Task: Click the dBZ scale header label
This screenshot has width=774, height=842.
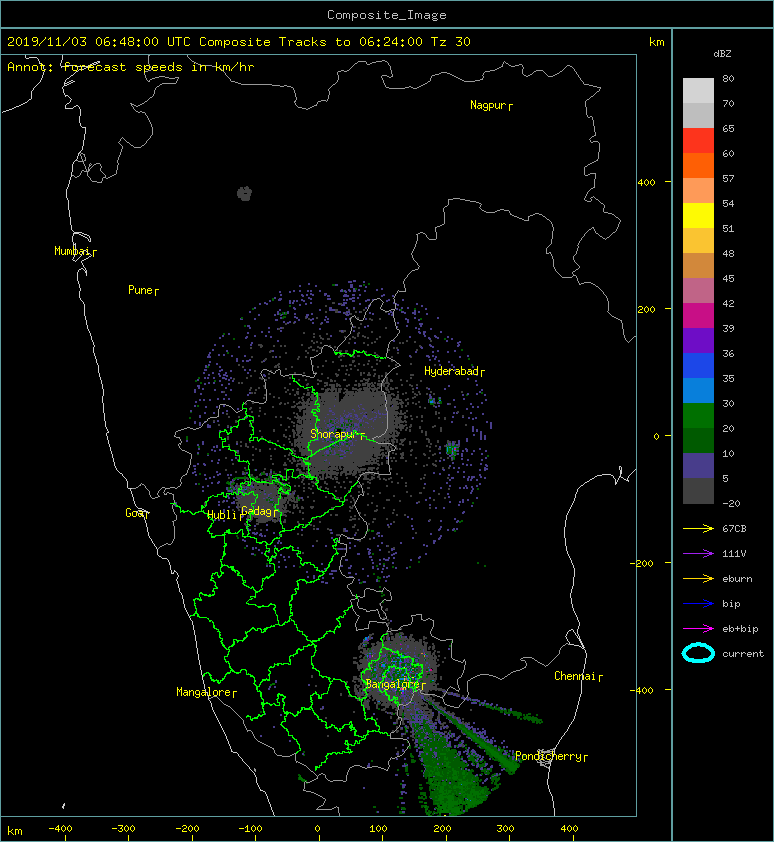Action: click(x=722, y=54)
